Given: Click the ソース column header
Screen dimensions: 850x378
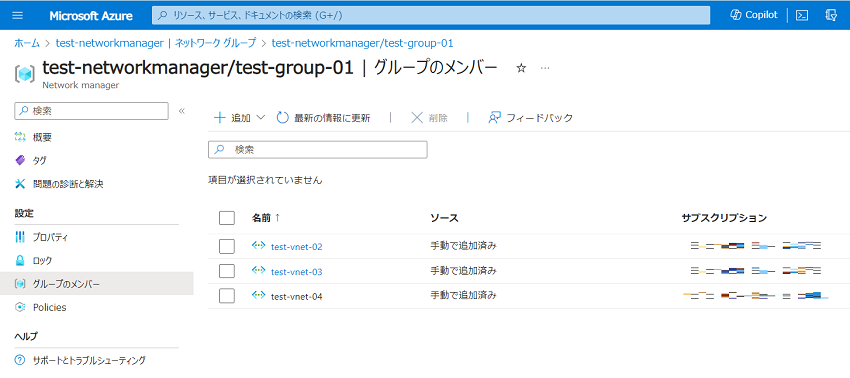Looking at the screenshot, I should tap(444, 218).
